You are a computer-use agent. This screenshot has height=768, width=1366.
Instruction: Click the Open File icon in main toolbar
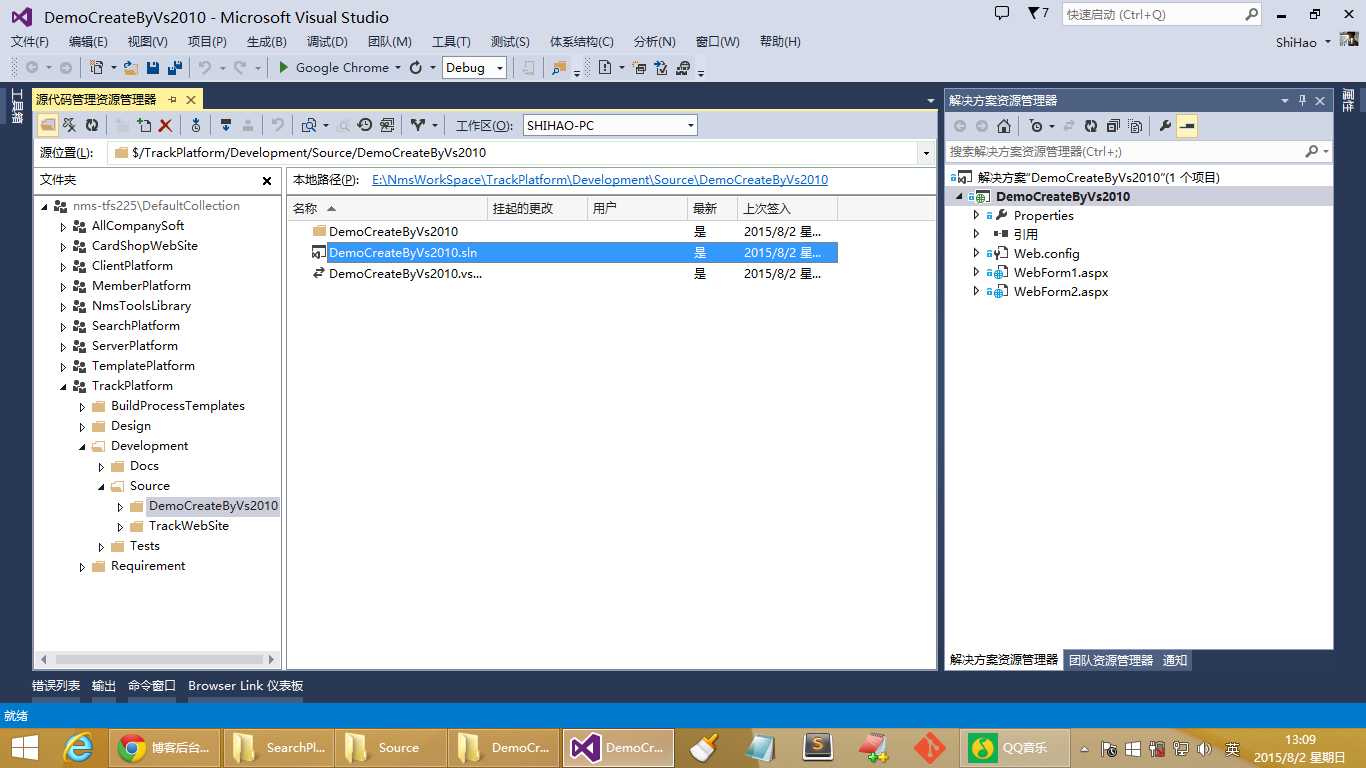tap(130, 68)
